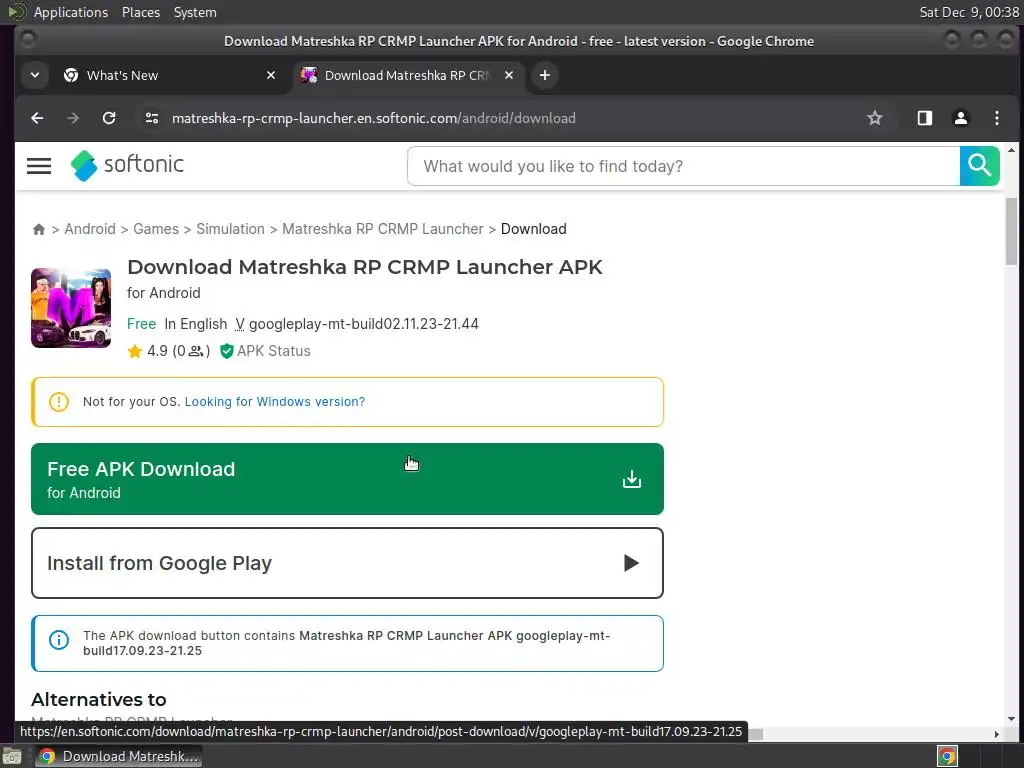This screenshot has height=768, width=1024.
Task: Follow Looking for Windows version link
Action: (275, 402)
